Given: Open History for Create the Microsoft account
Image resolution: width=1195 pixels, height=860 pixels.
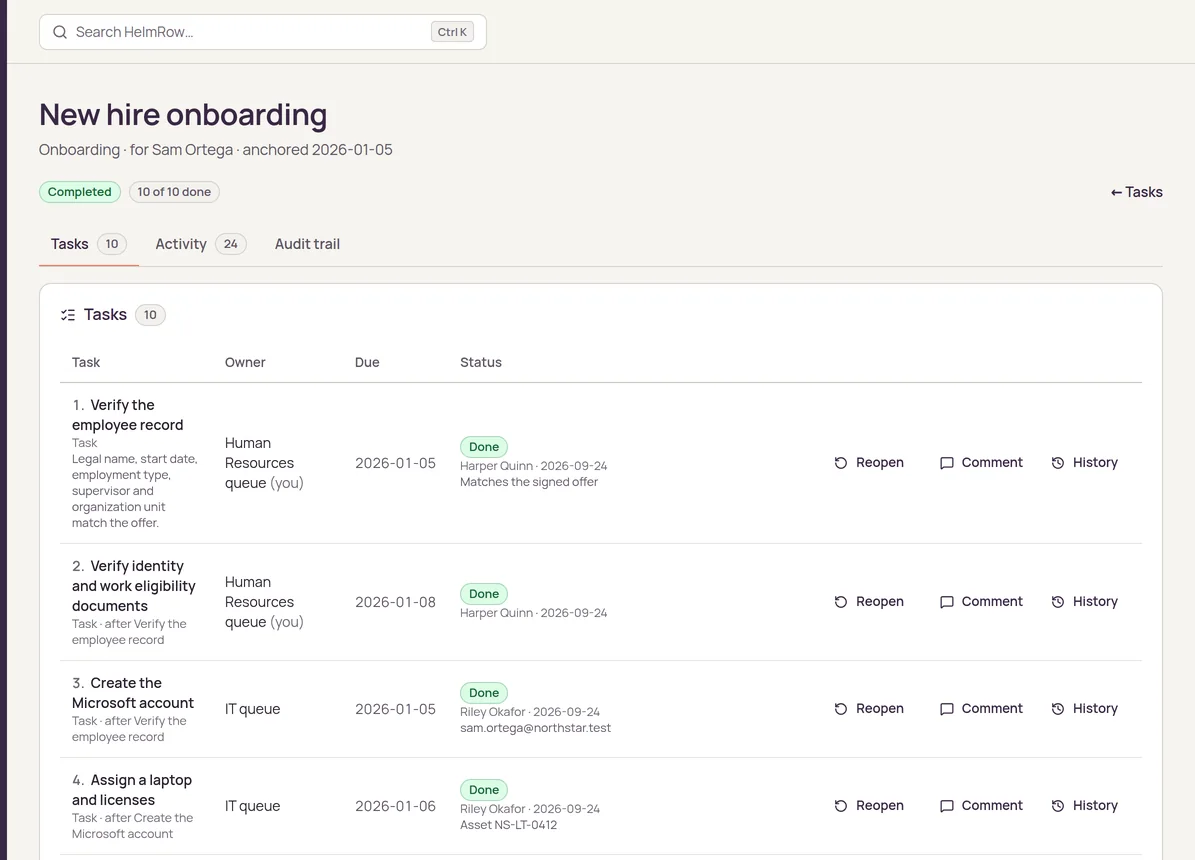Looking at the screenshot, I should [1084, 709].
